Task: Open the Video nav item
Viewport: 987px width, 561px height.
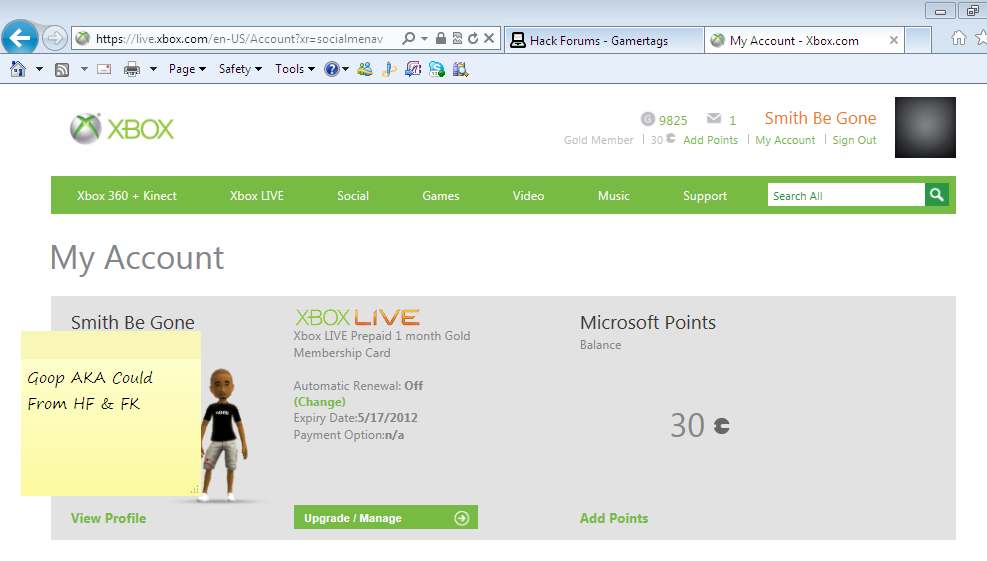Action: (x=528, y=196)
